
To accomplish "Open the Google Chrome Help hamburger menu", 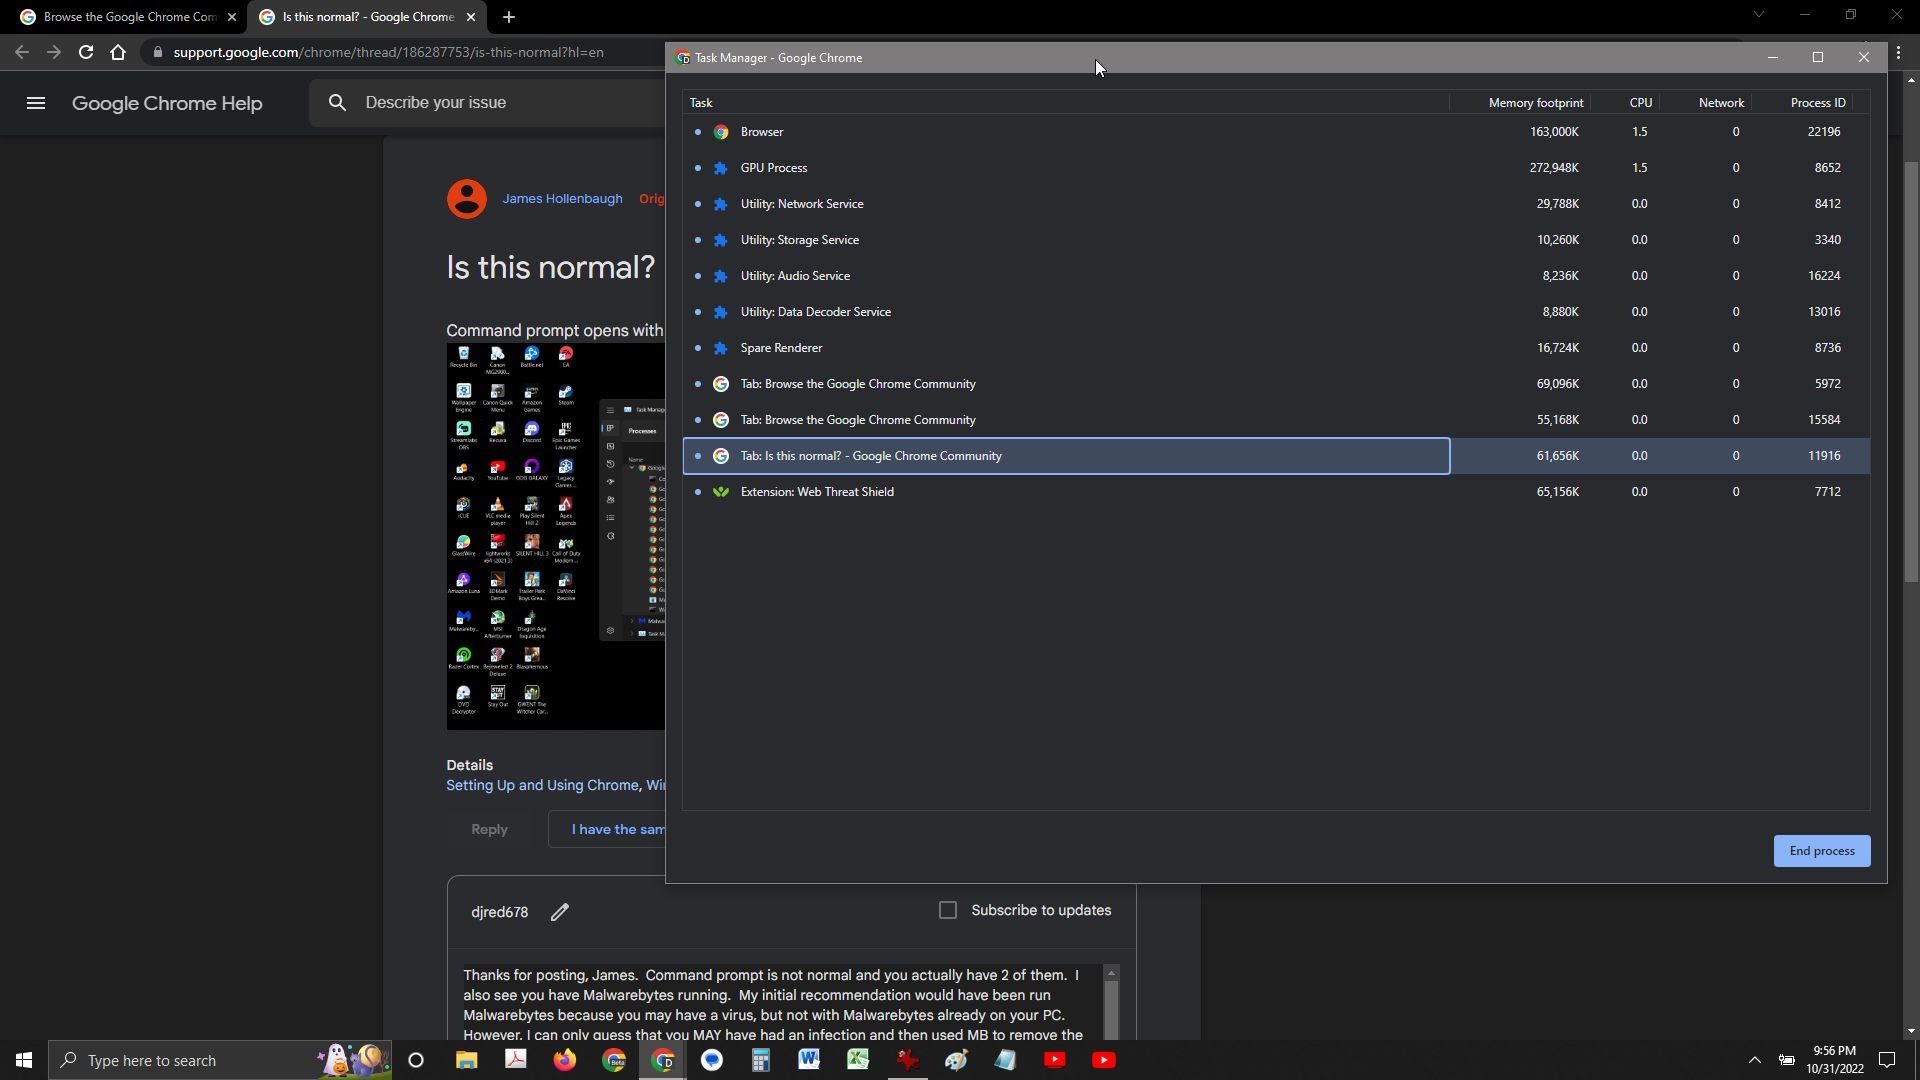I will [36, 103].
